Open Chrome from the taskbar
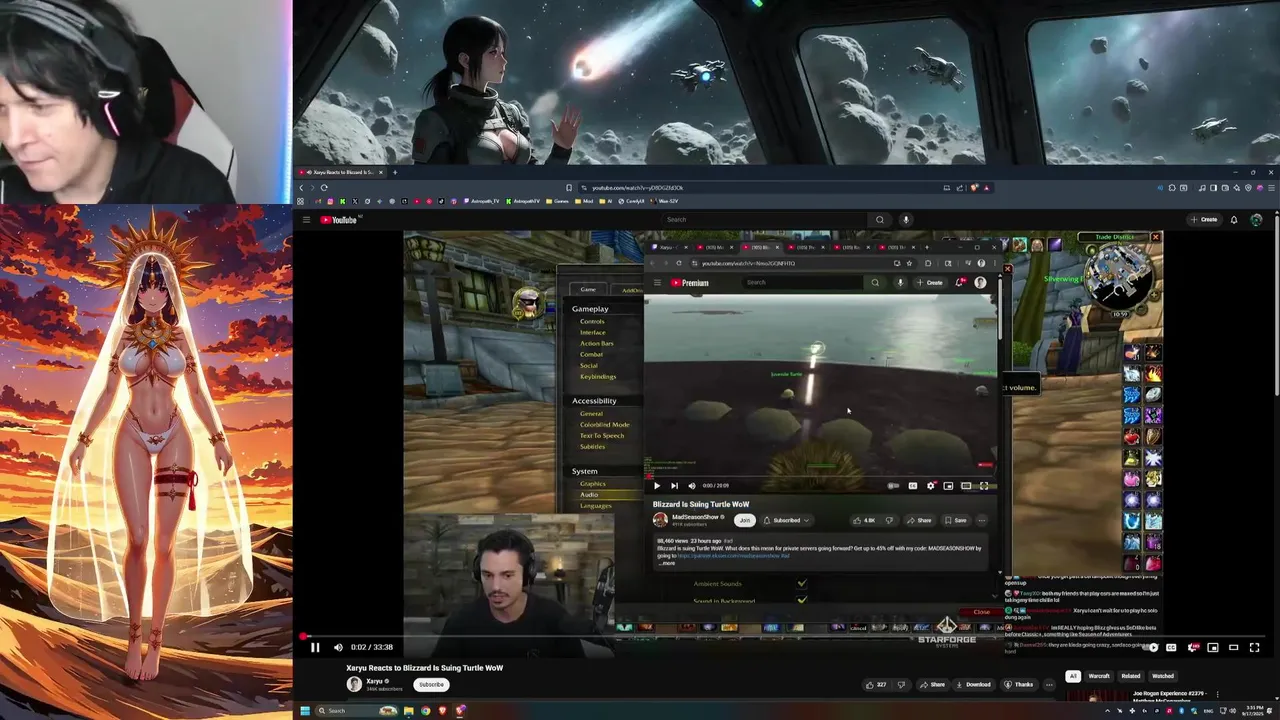The image size is (1280, 720). click(426, 711)
